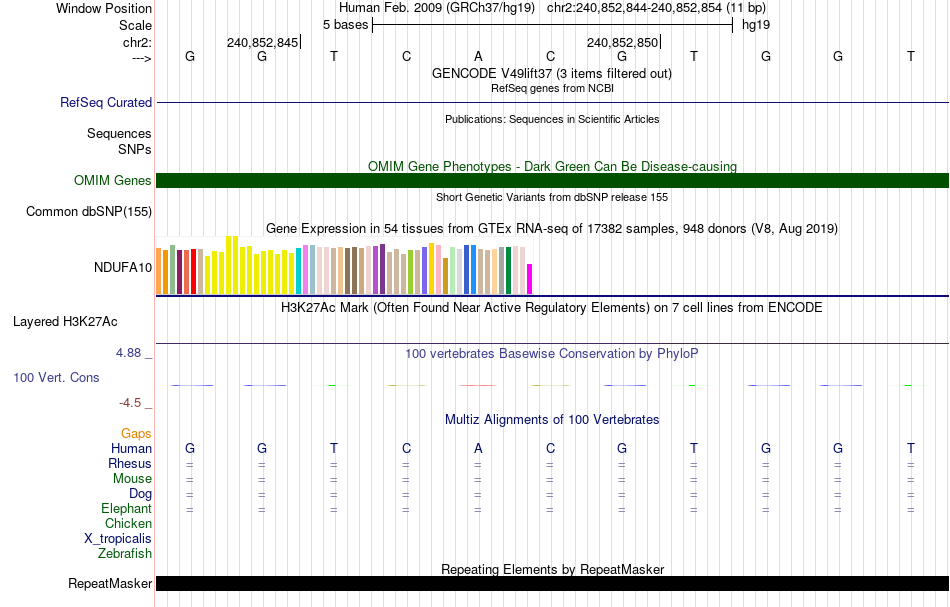
Task: Open the OMIM Genes track label
Action: [x=113, y=181]
